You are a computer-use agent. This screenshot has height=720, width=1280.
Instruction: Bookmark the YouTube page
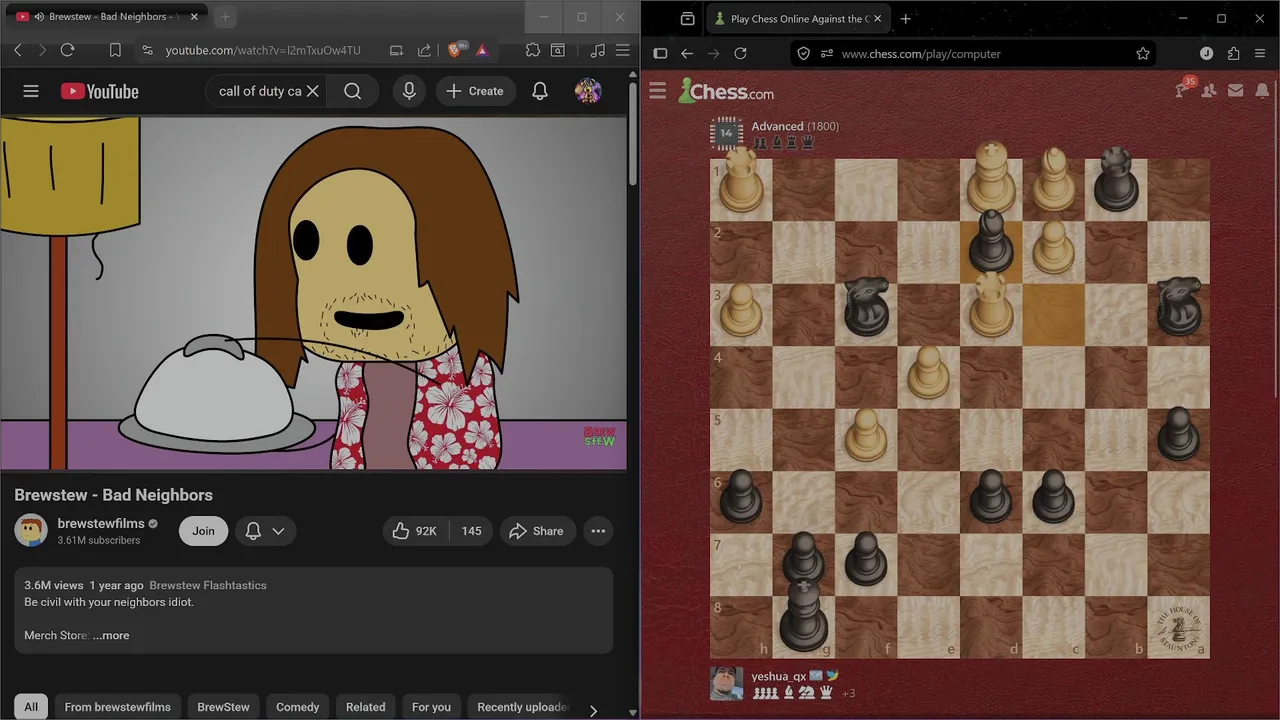click(115, 50)
